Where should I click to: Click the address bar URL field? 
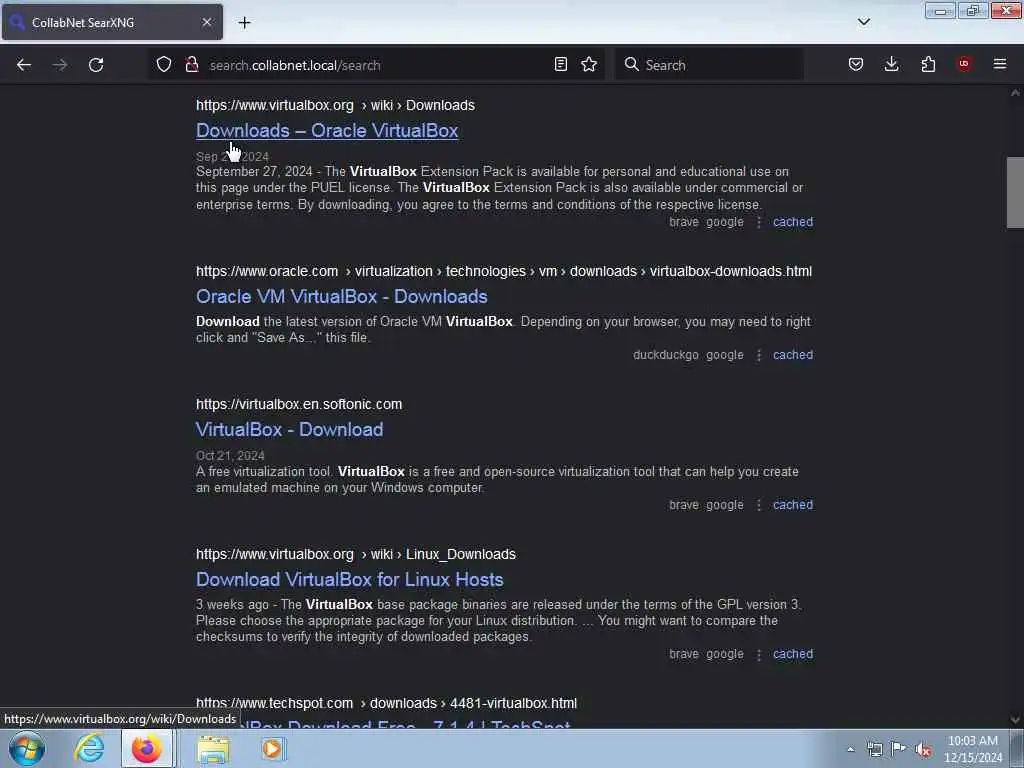pyautogui.click(x=376, y=65)
